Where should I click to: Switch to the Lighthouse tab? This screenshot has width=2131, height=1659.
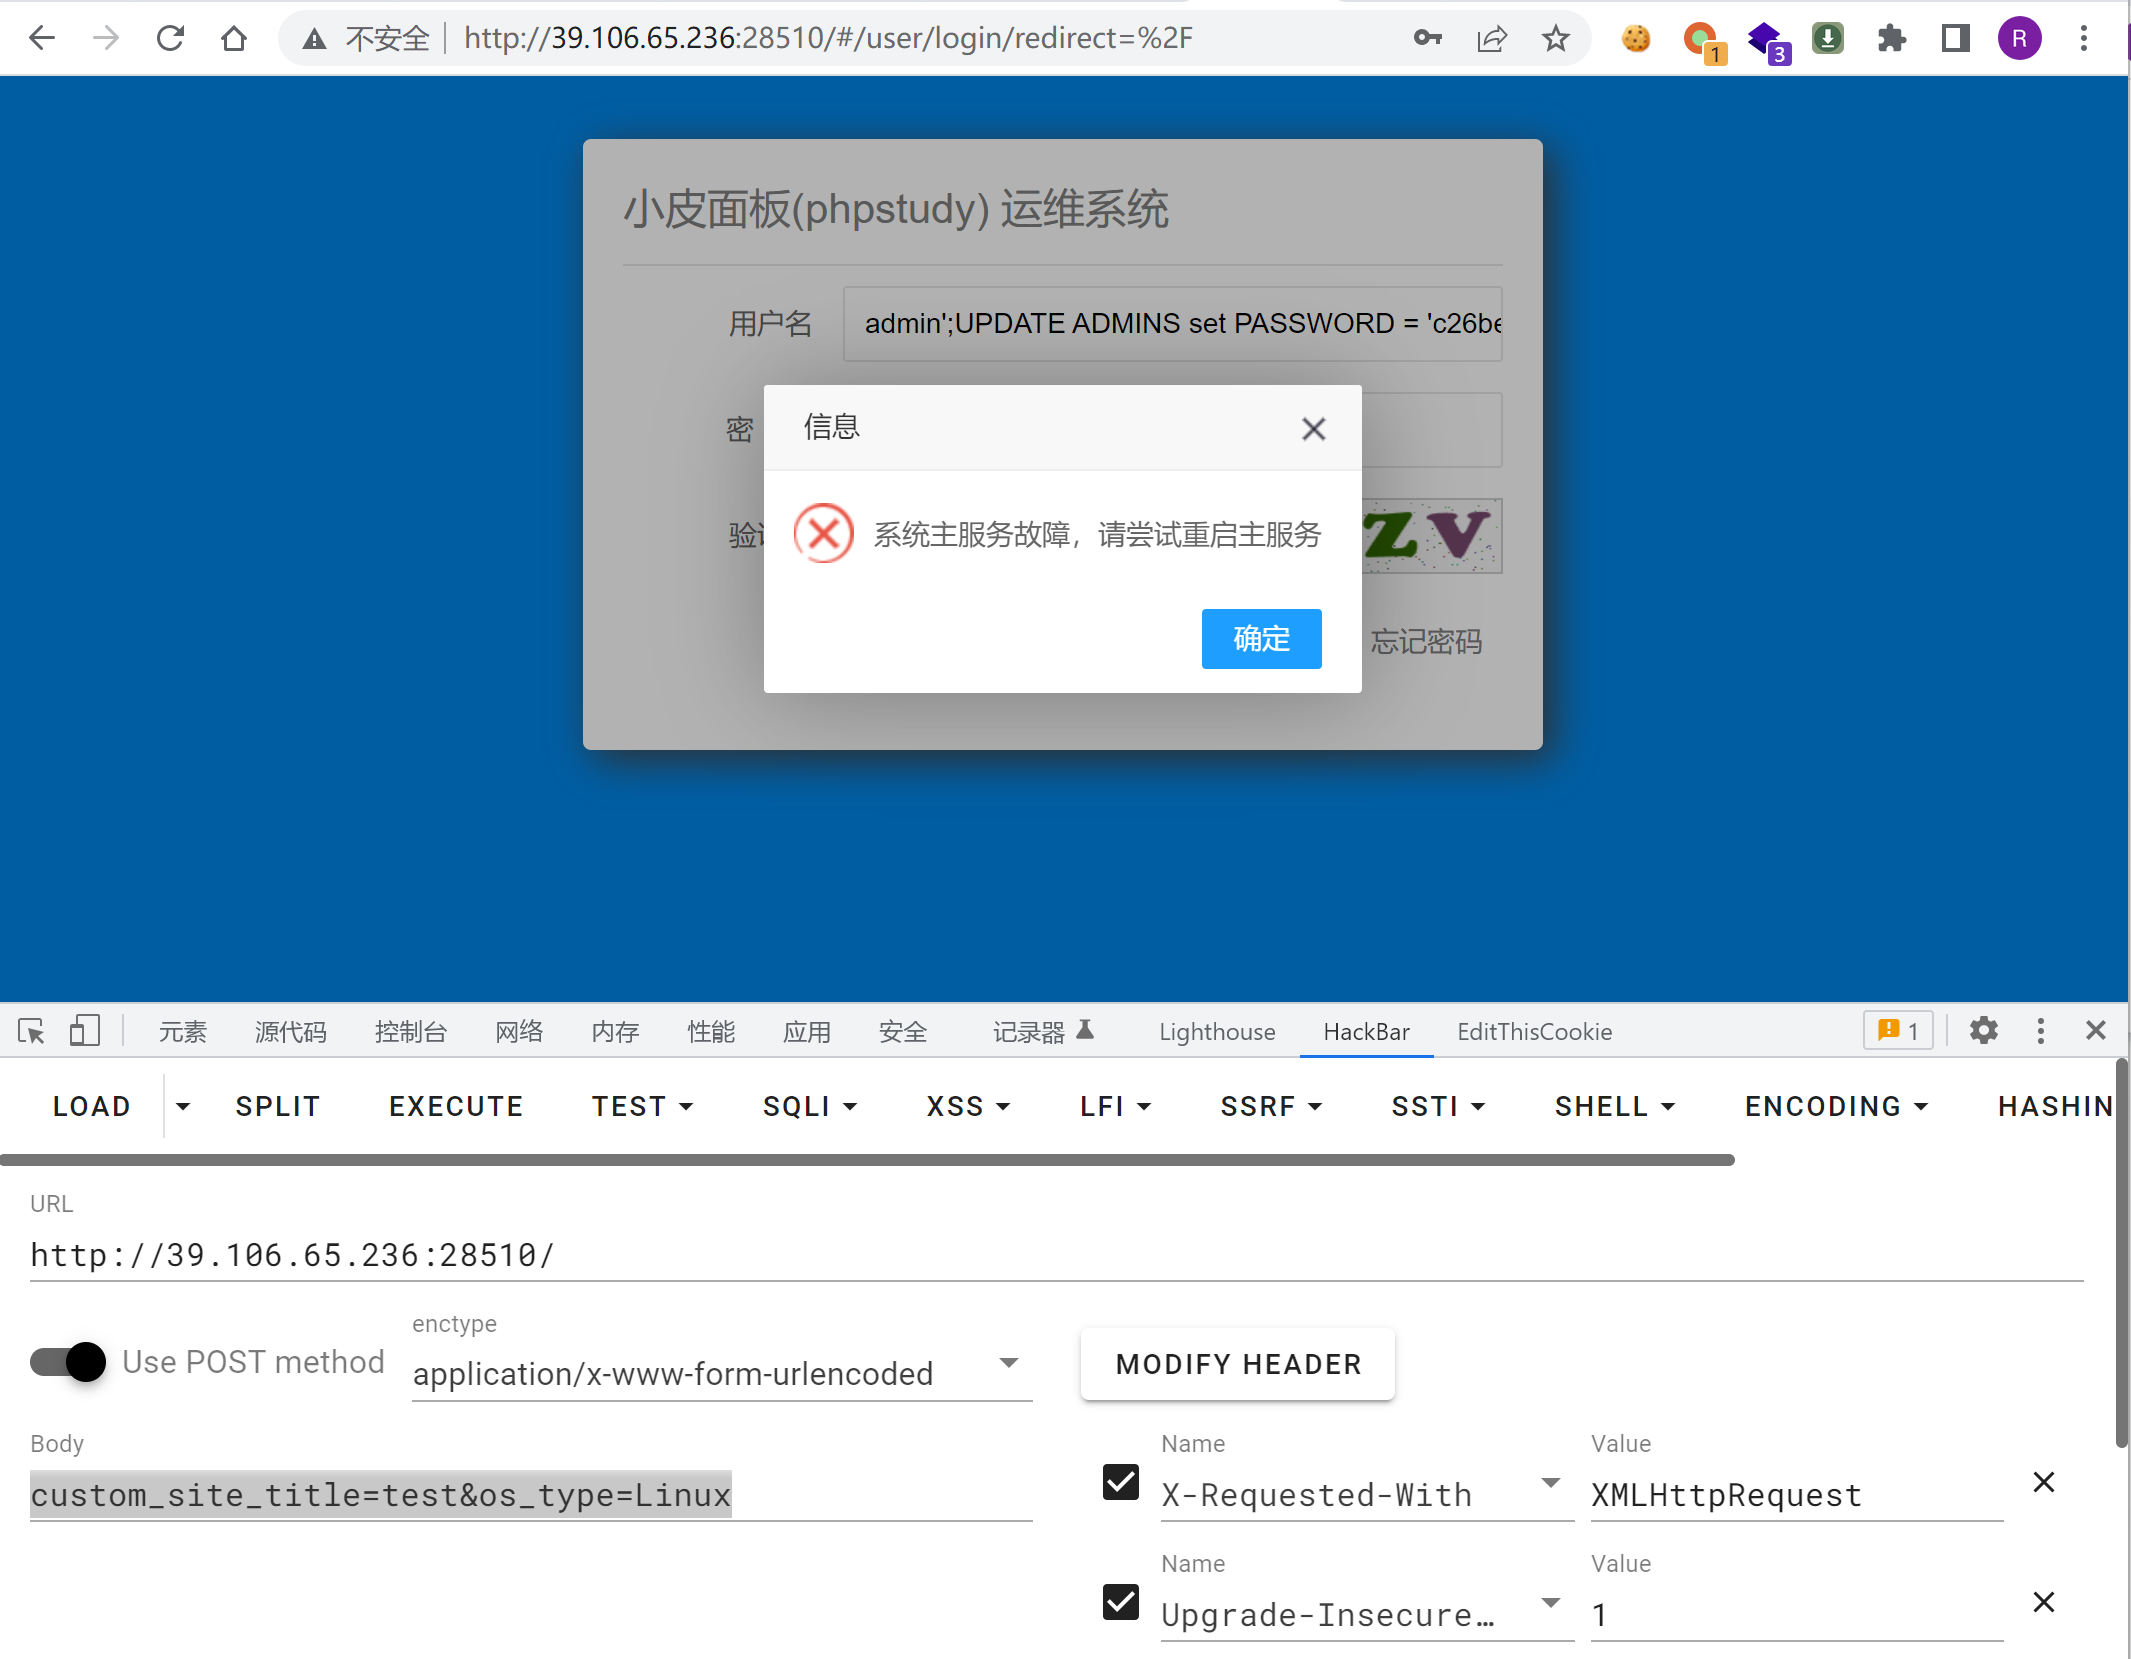point(1216,1031)
